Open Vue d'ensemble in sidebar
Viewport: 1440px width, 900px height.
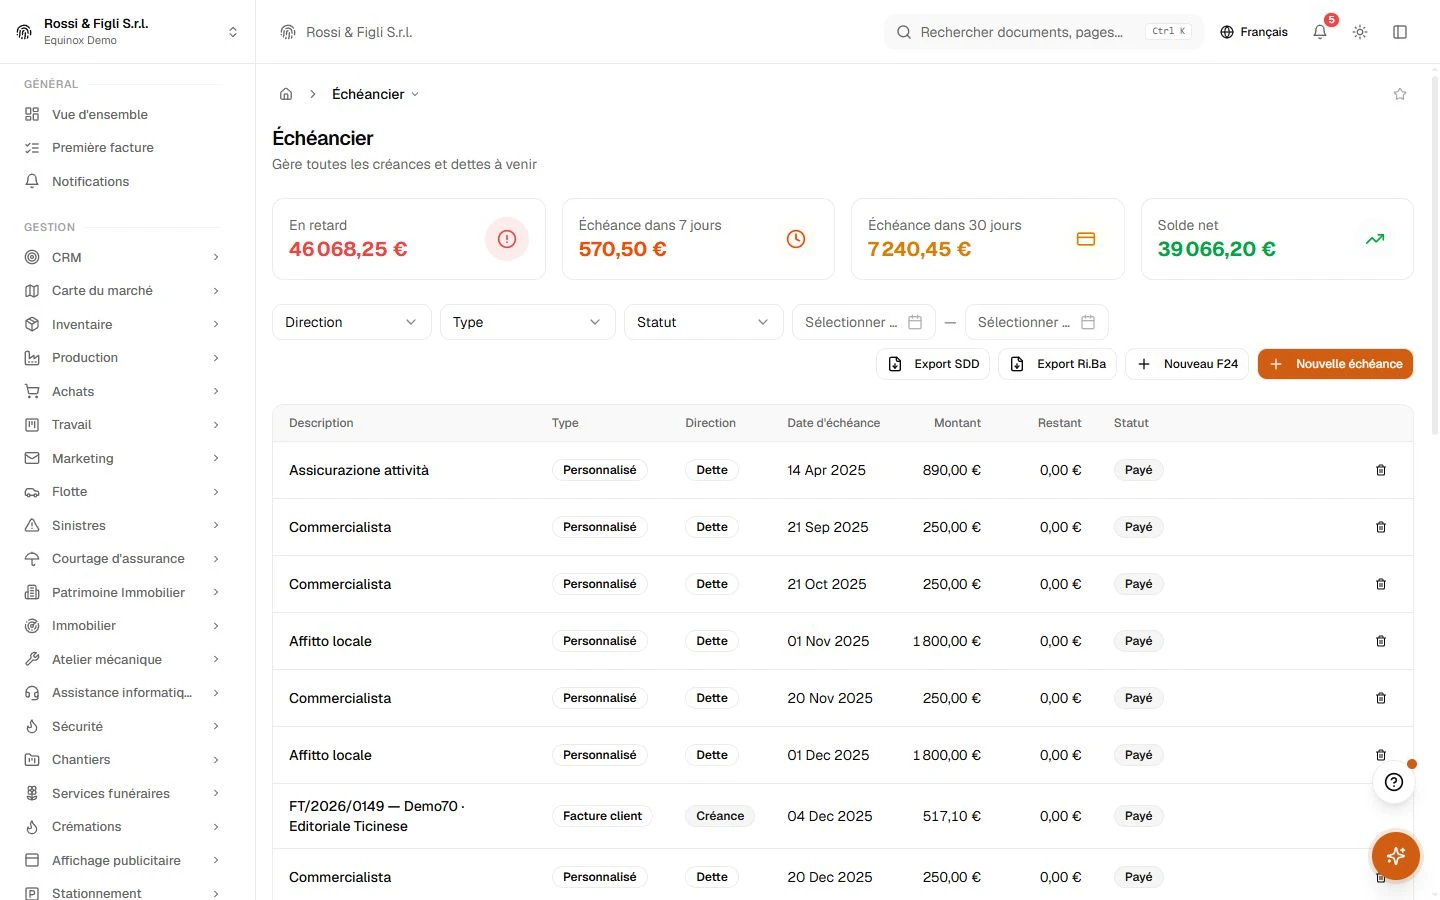point(122,114)
